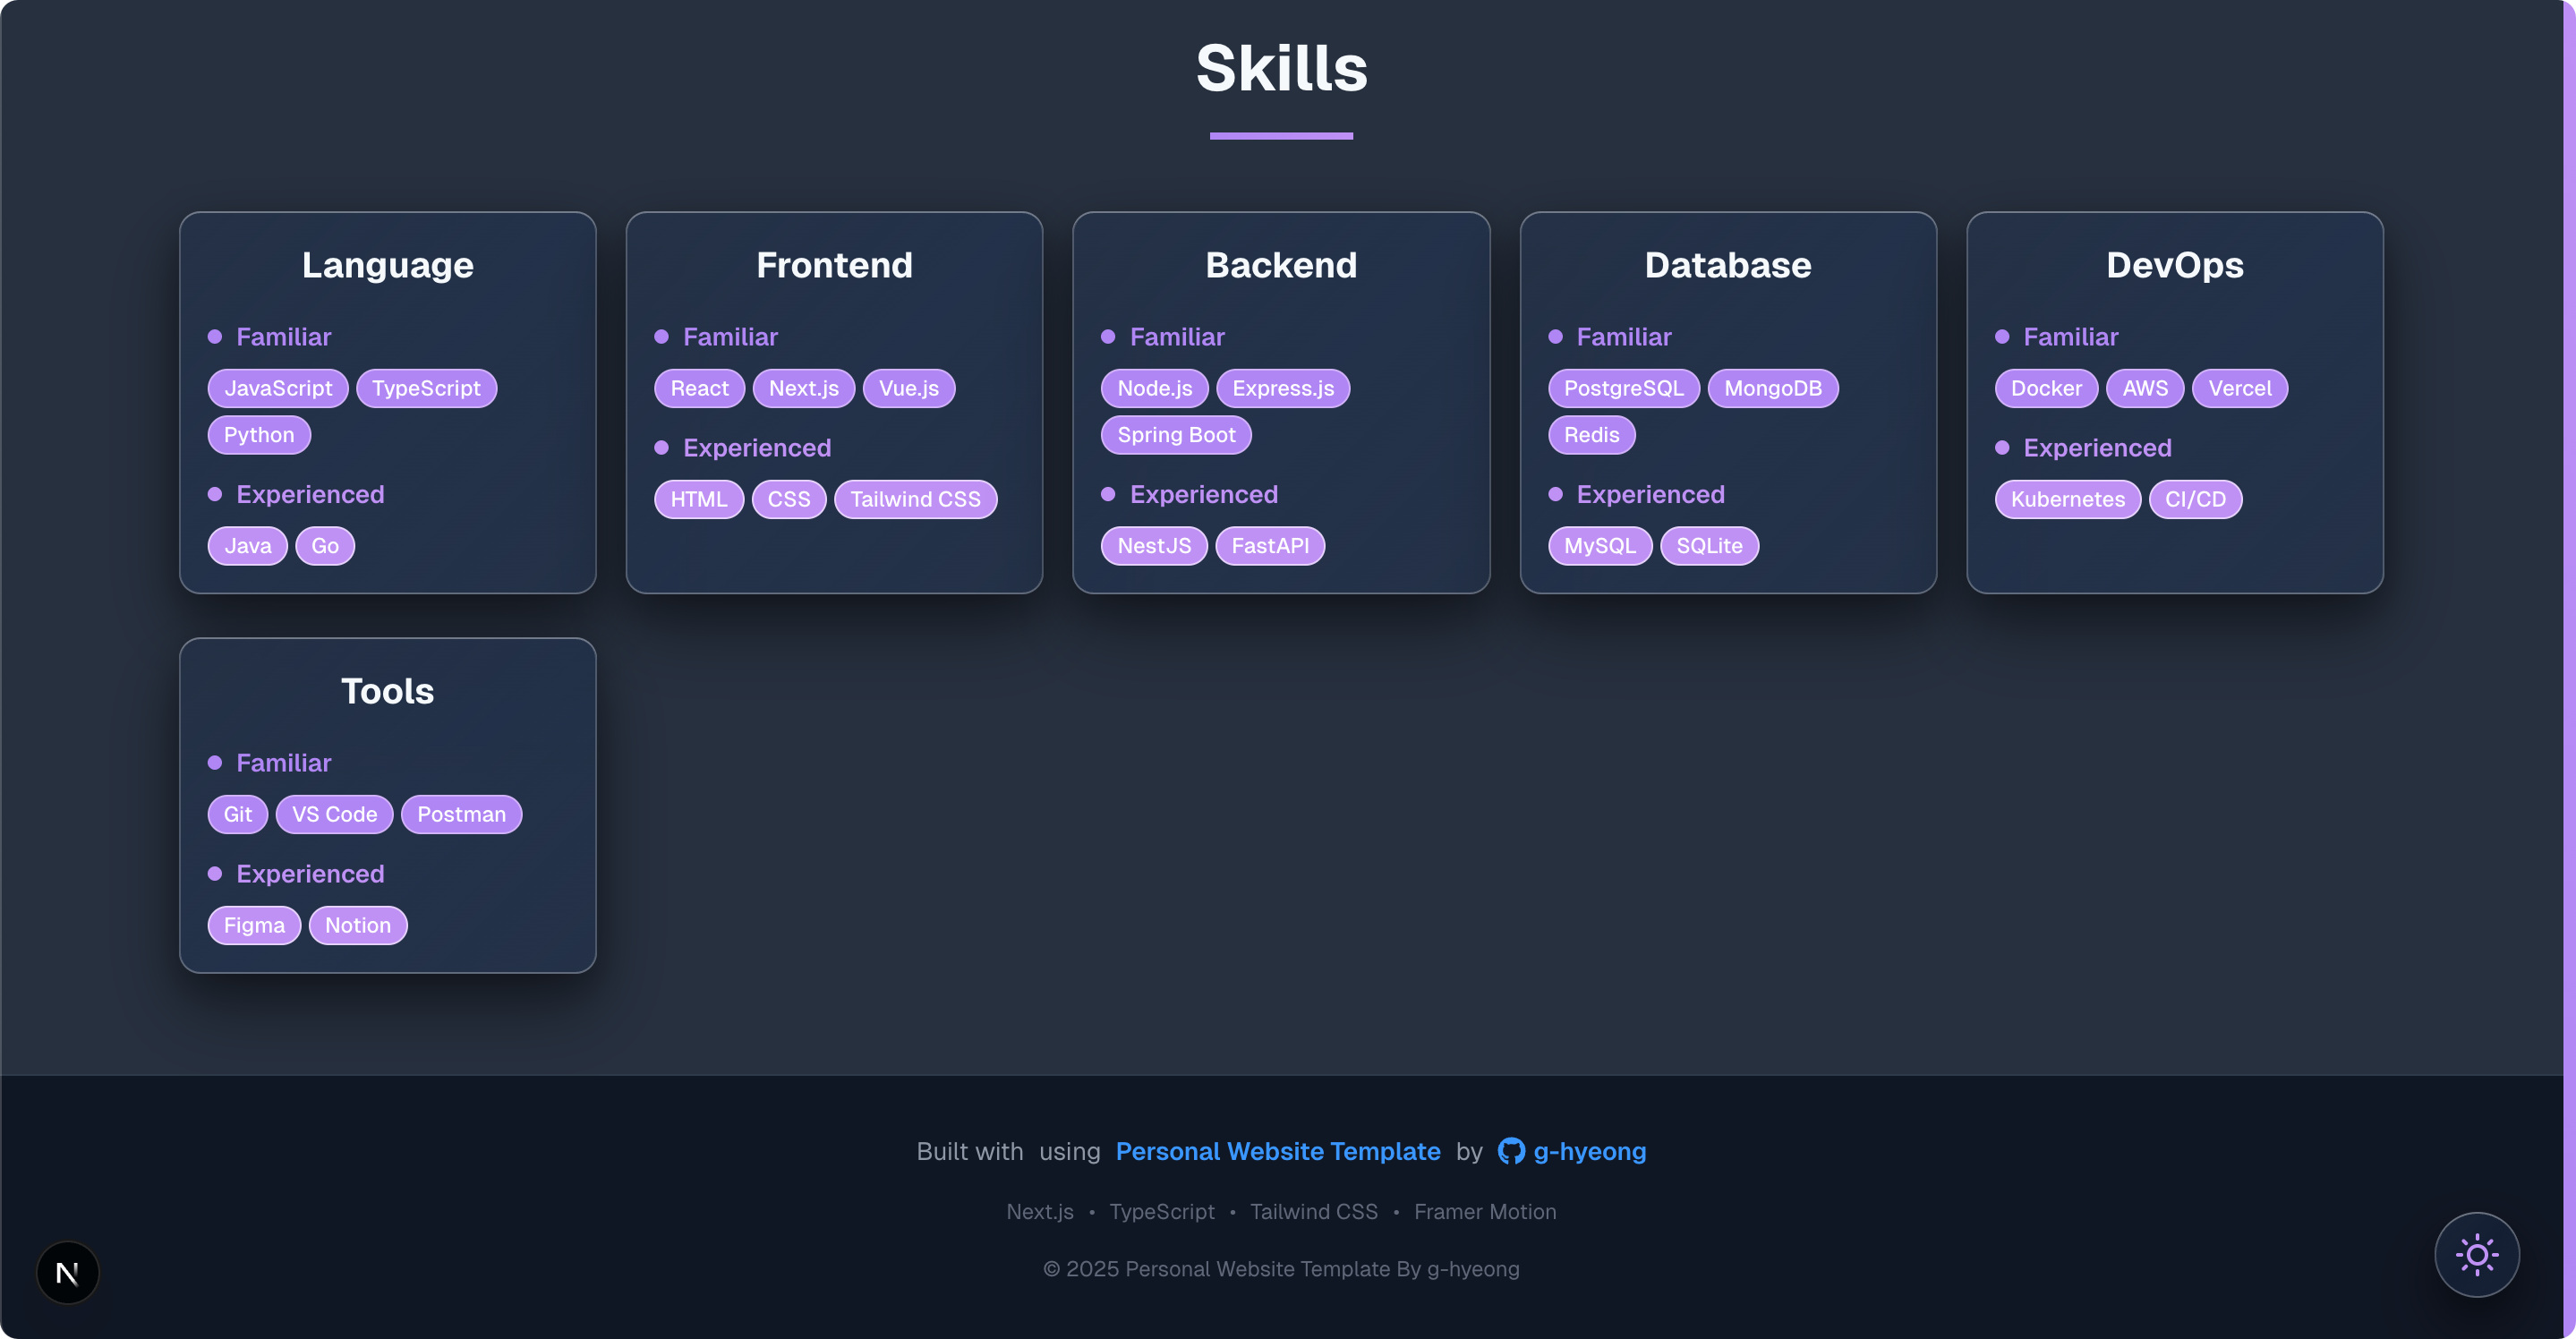Click the DevOps card heading

click(2175, 265)
